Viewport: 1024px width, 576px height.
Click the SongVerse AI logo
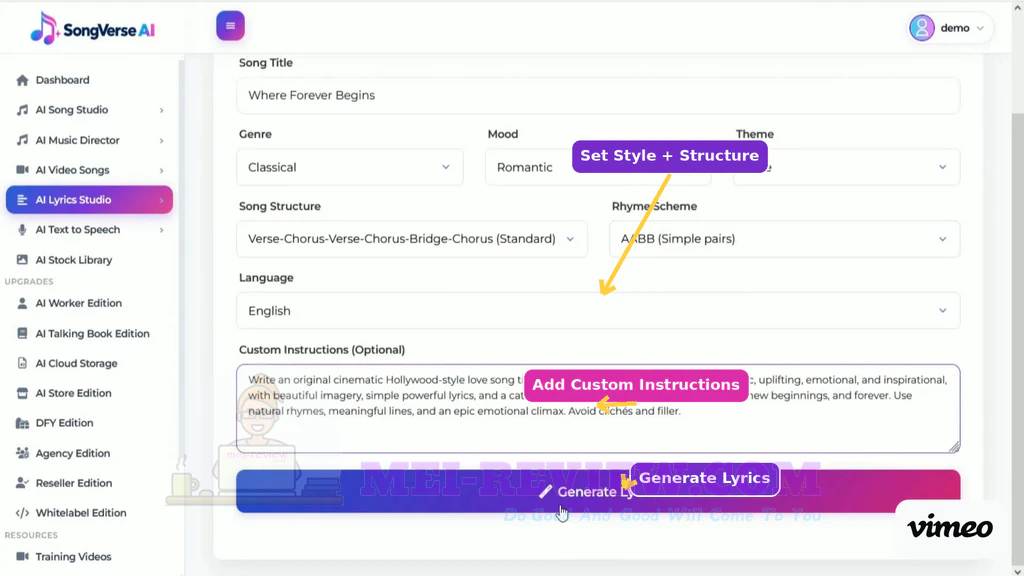coord(92,29)
